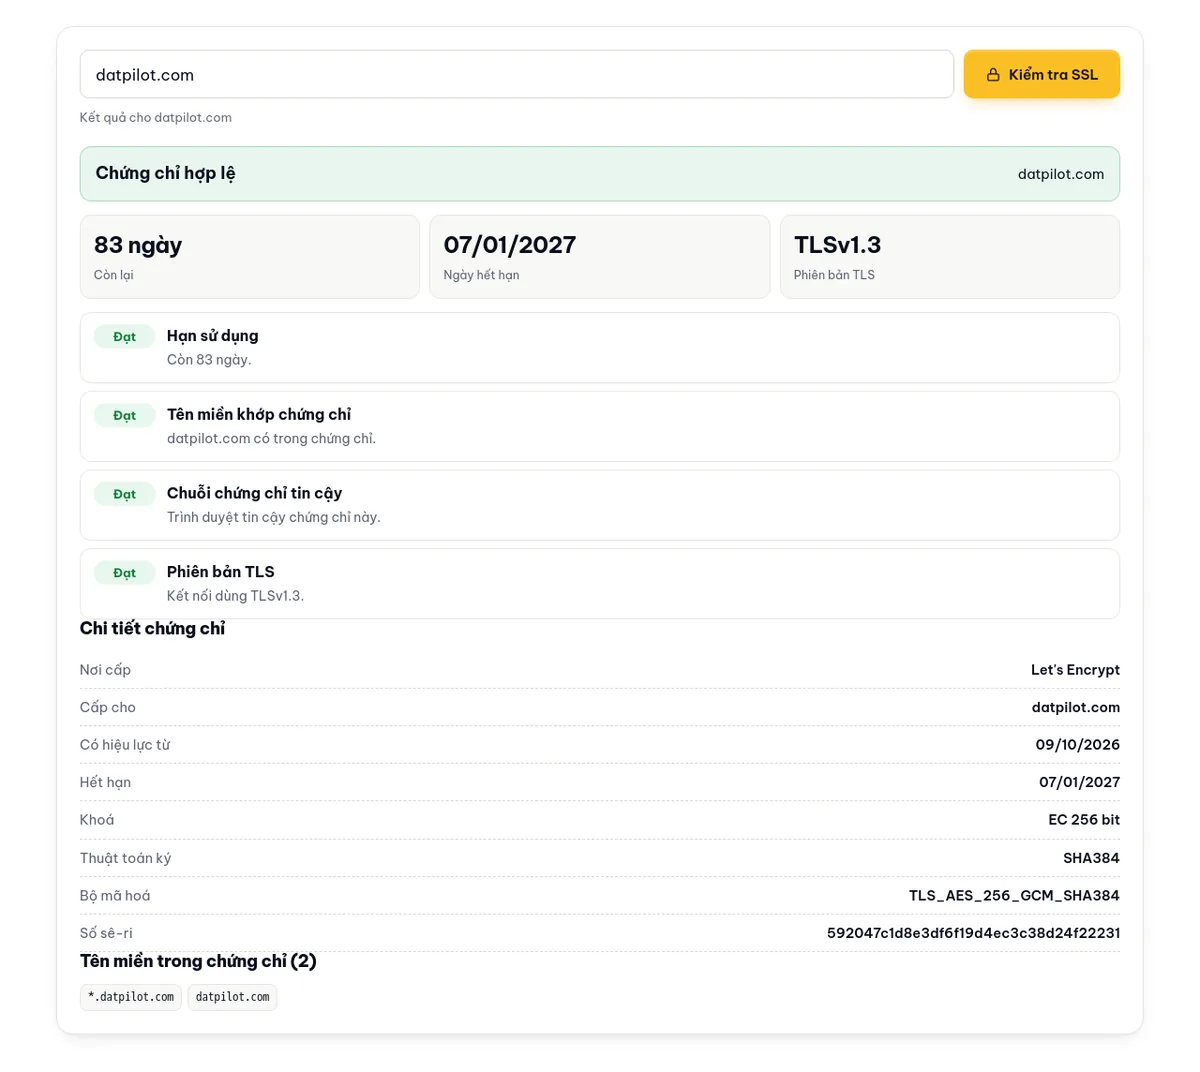1200x1072 pixels.
Task: Click the "Ngày hết hạn" card label
Action: point(481,275)
